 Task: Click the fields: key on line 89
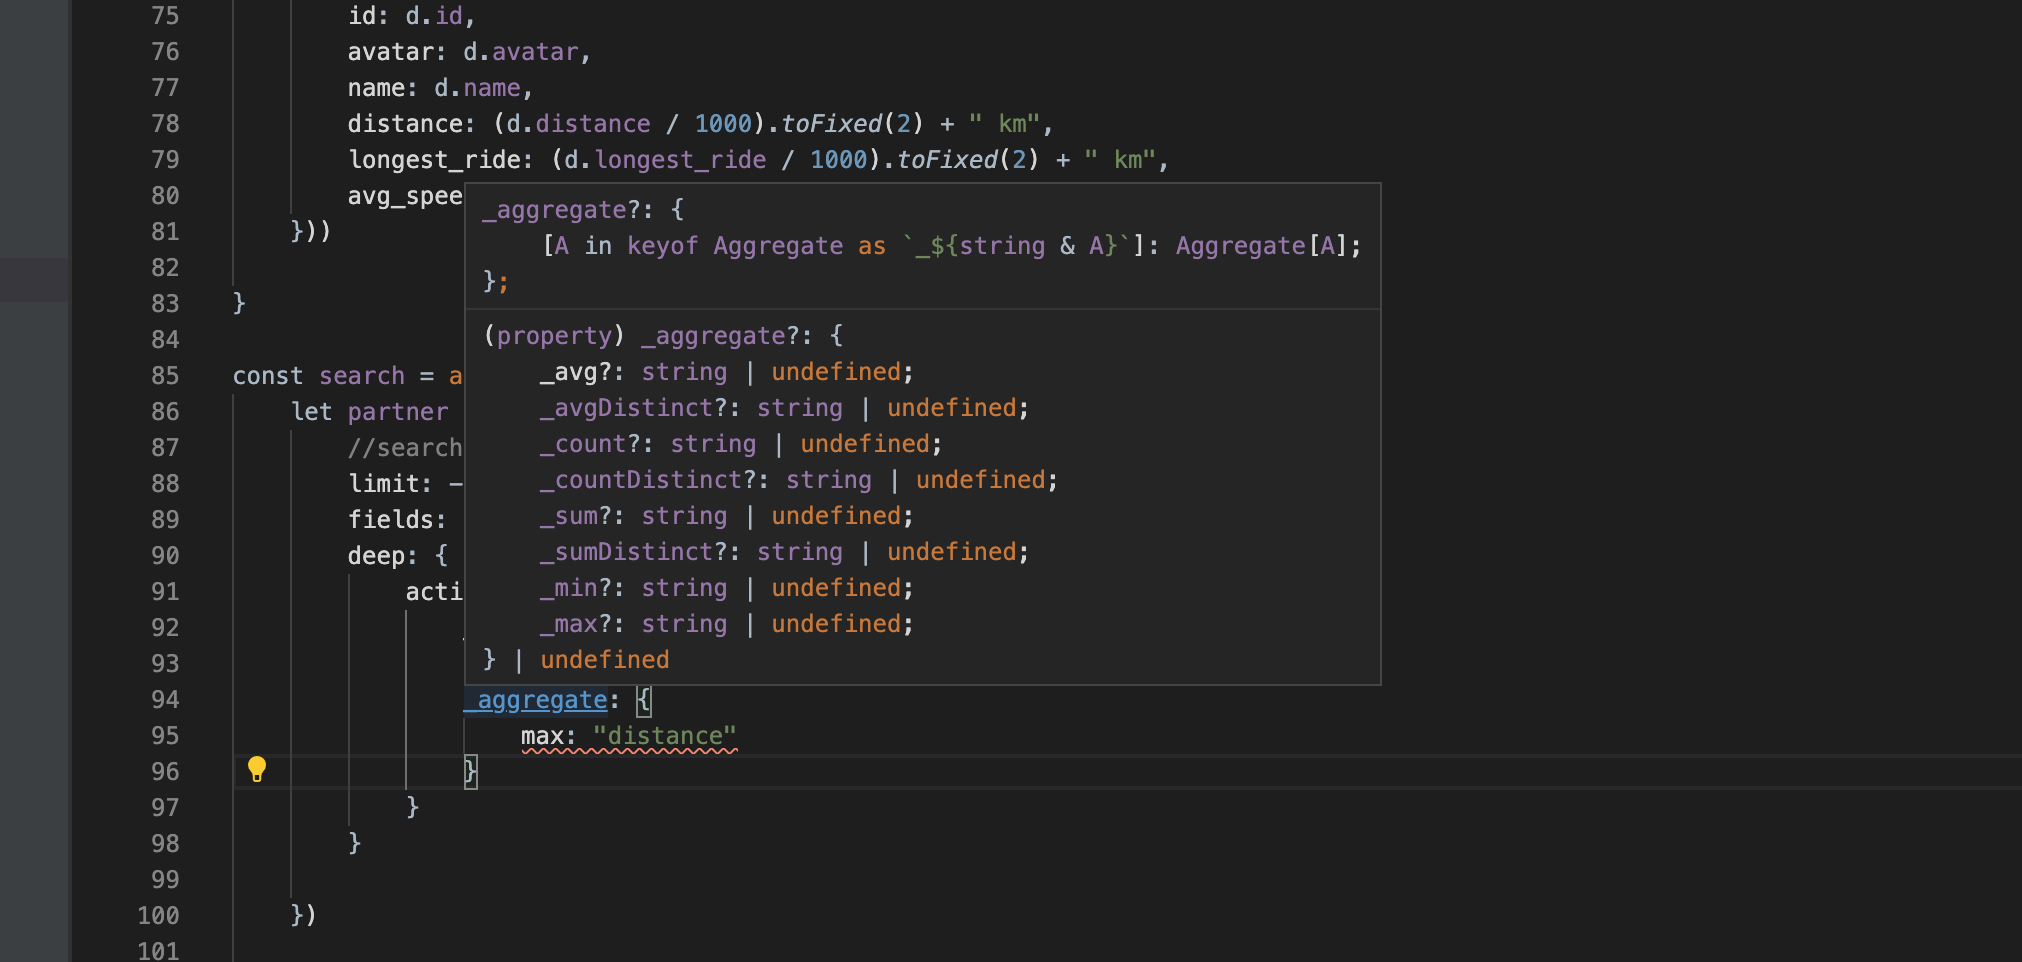[397, 520]
